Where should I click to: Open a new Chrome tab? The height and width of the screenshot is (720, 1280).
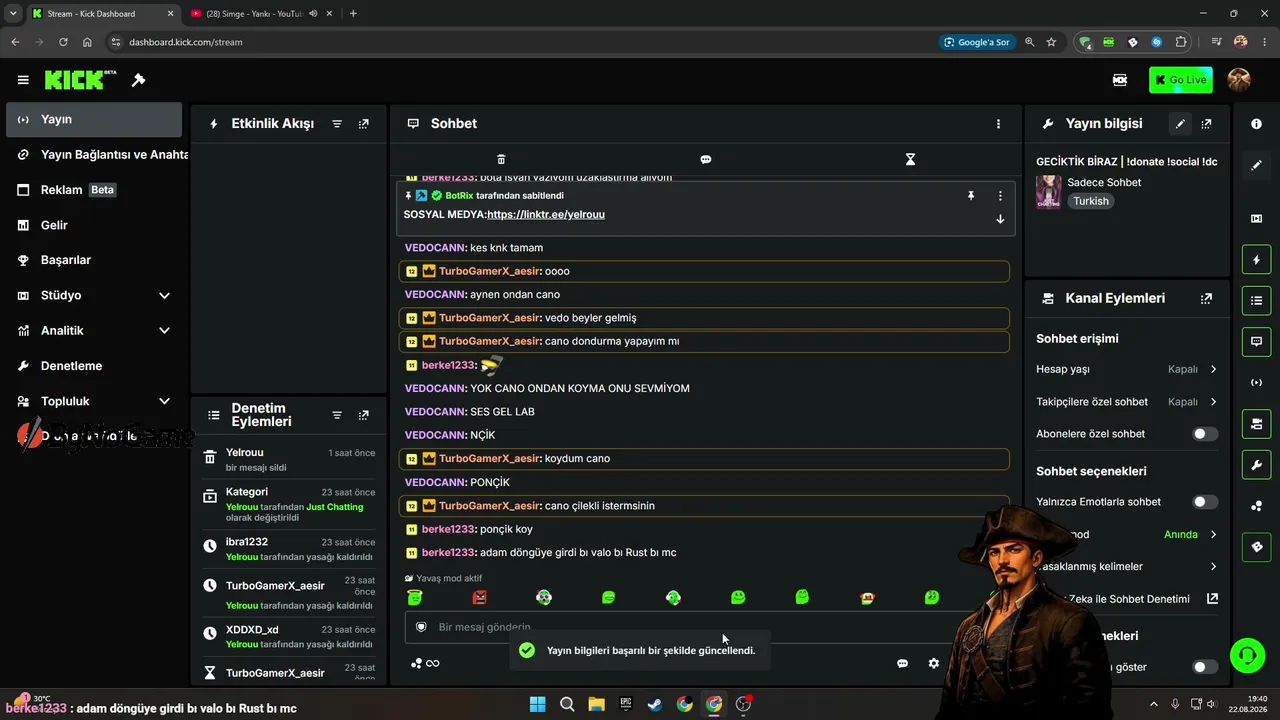pyautogui.click(x=353, y=14)
